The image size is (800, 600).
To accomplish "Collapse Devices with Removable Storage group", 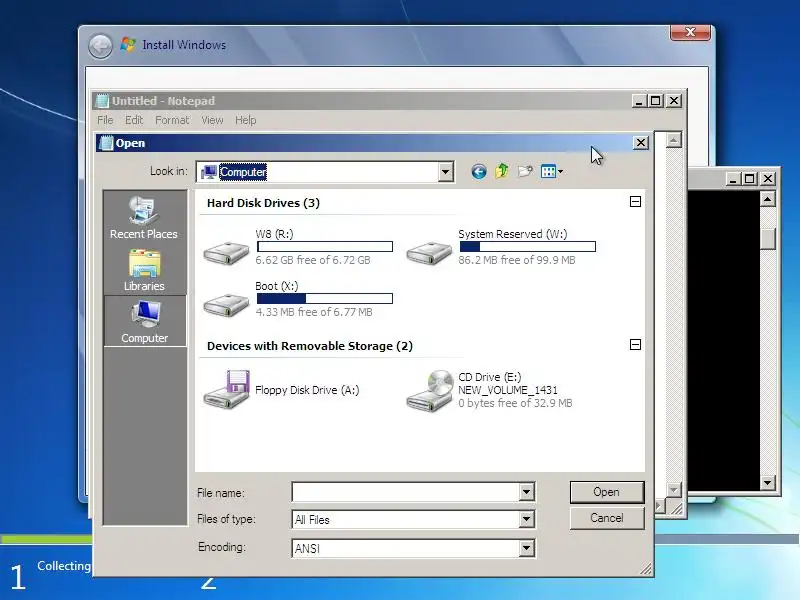I will click(635, 344).
